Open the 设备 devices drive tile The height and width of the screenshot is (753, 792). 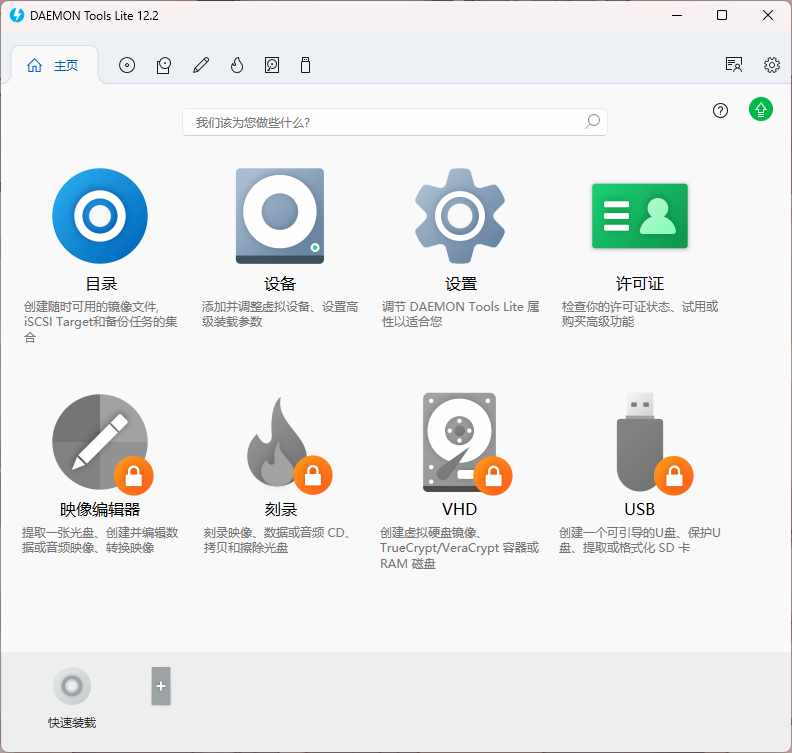[x=280, y=216]
